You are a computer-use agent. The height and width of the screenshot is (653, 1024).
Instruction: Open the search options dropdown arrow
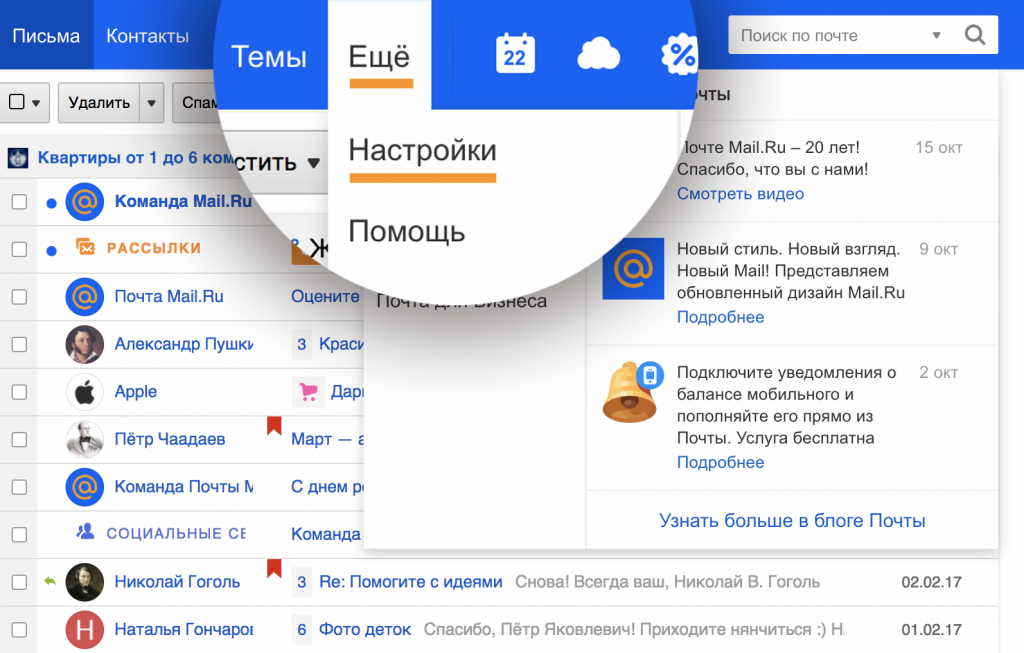coord(936,36)
